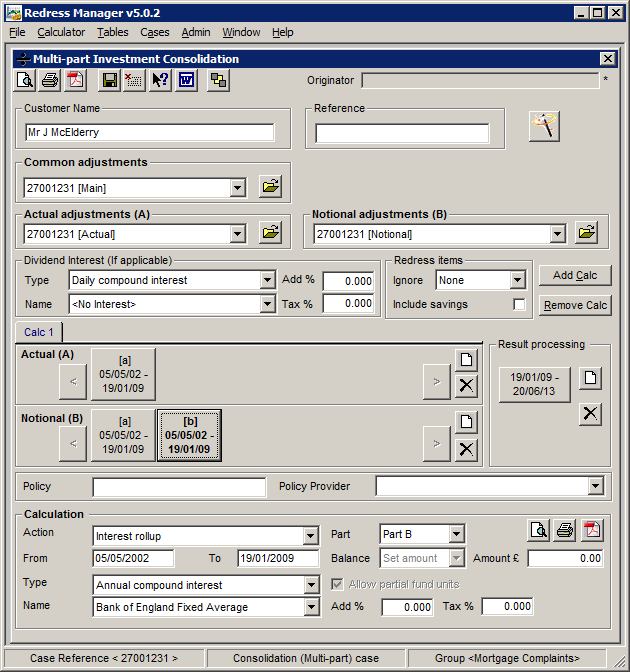Screen dimensions: 630x672
Task: Delete part in Notional (B) row
Action: tap(466, 449)
